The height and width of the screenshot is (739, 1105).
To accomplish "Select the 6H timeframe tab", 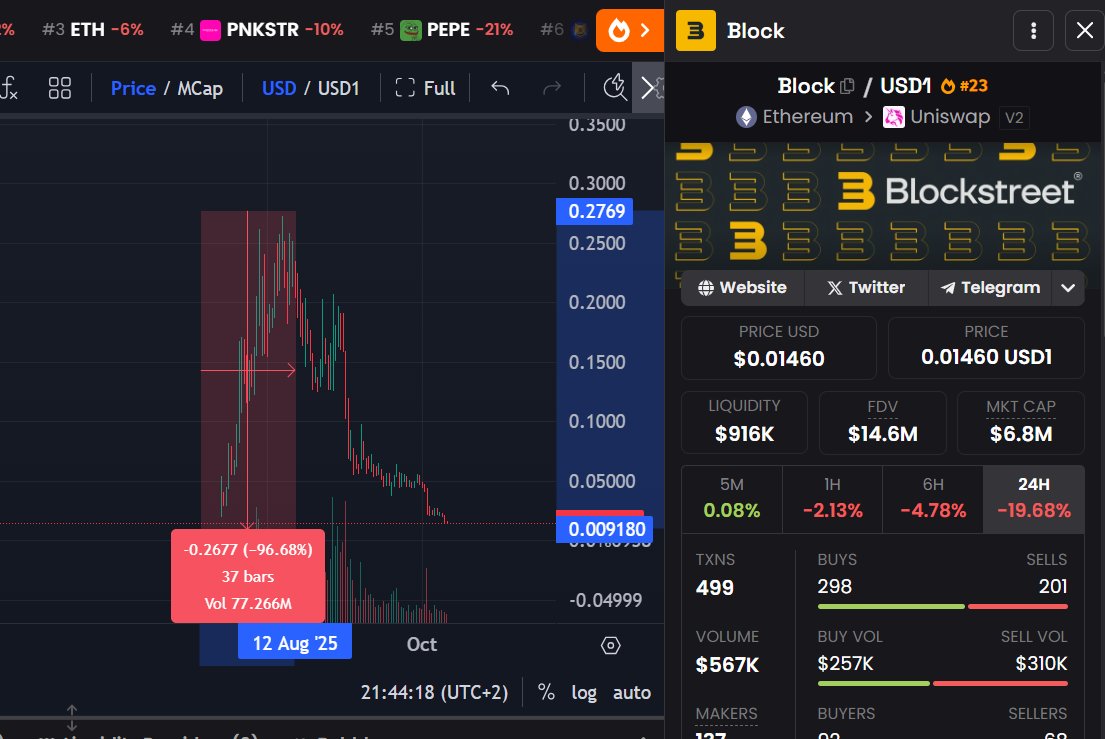I will pos(933,498).
